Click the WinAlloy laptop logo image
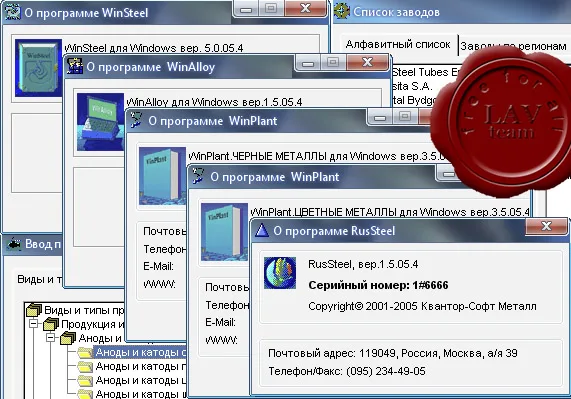 pos(100,122)
